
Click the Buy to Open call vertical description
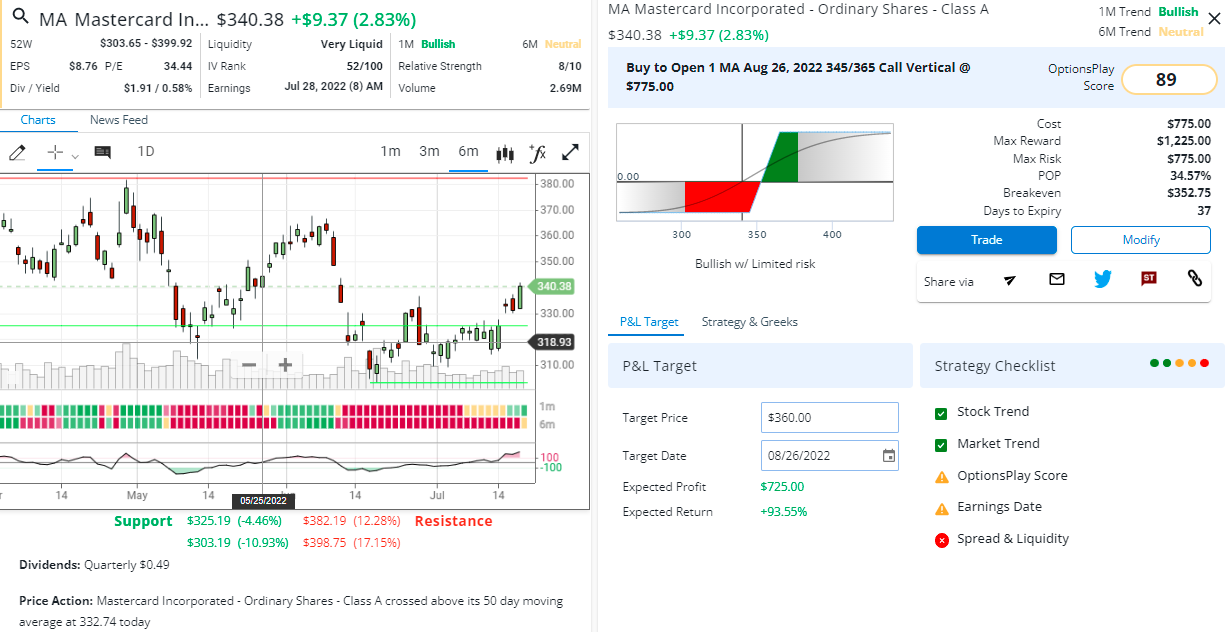click(798, 77)
